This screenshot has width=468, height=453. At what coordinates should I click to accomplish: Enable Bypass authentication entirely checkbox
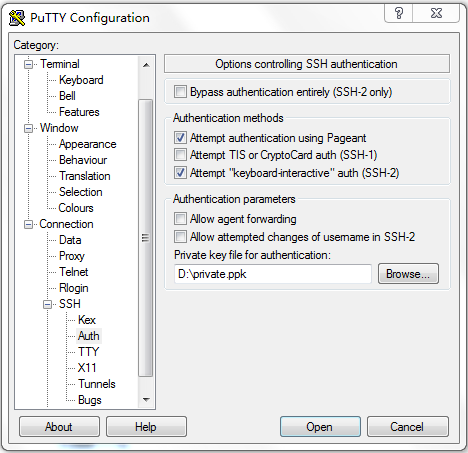pos(180,92)
